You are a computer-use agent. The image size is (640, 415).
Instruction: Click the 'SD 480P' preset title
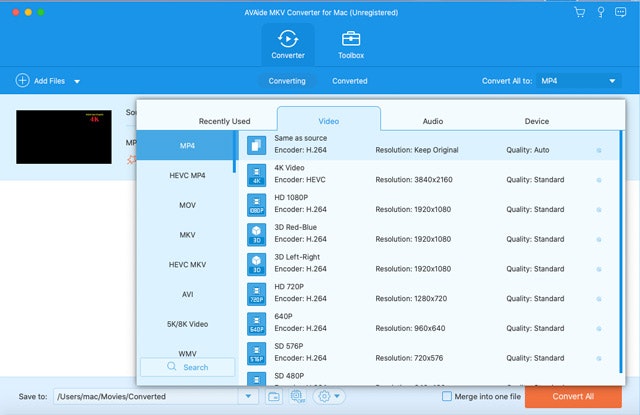point(289,375)
